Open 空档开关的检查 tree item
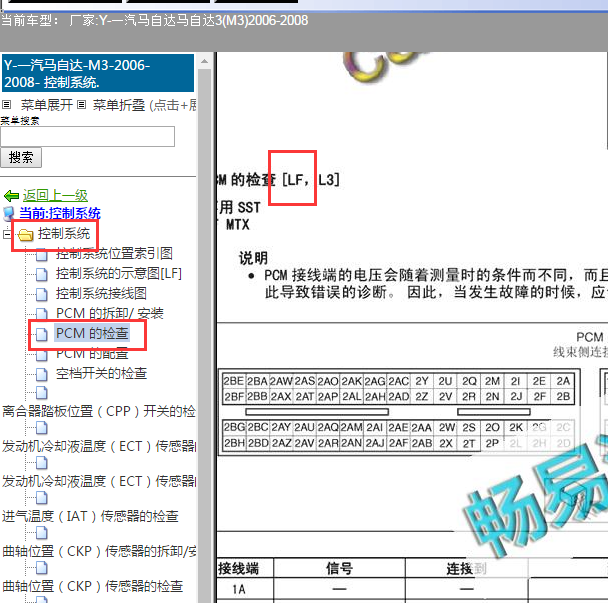 [101, 373]
